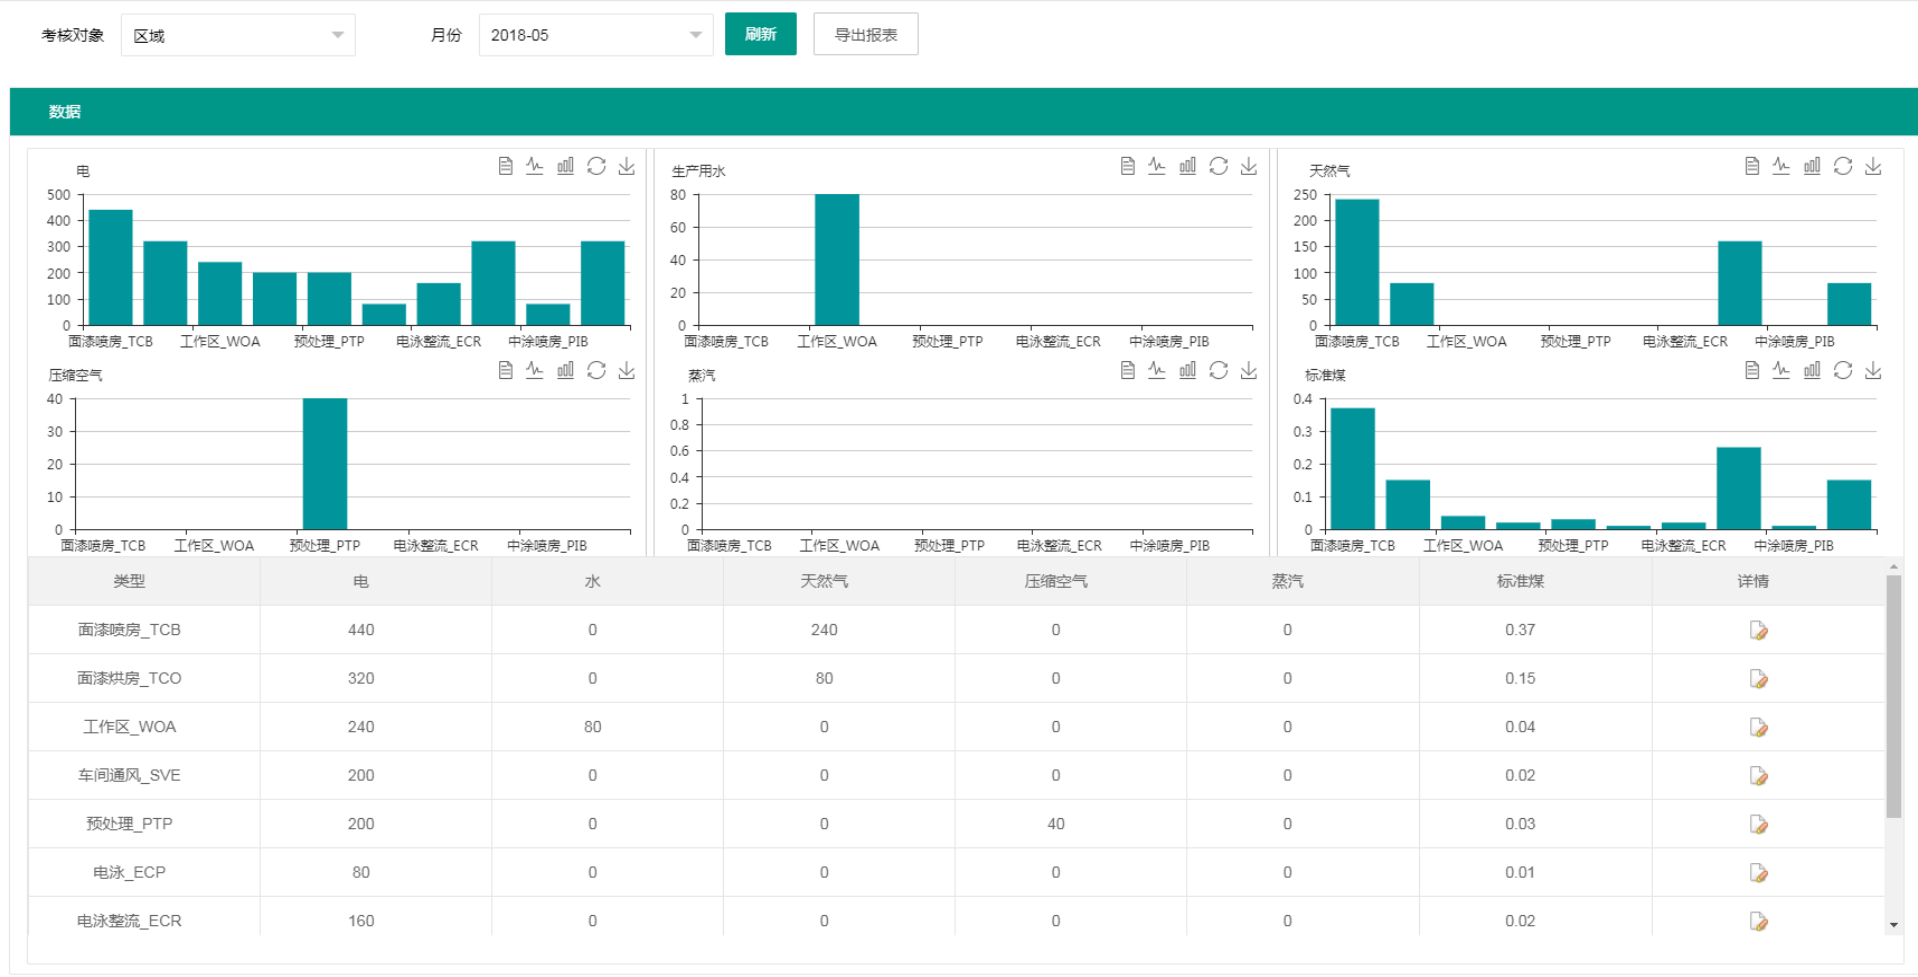Open data view for 电 chart

[x=505, y=166]
